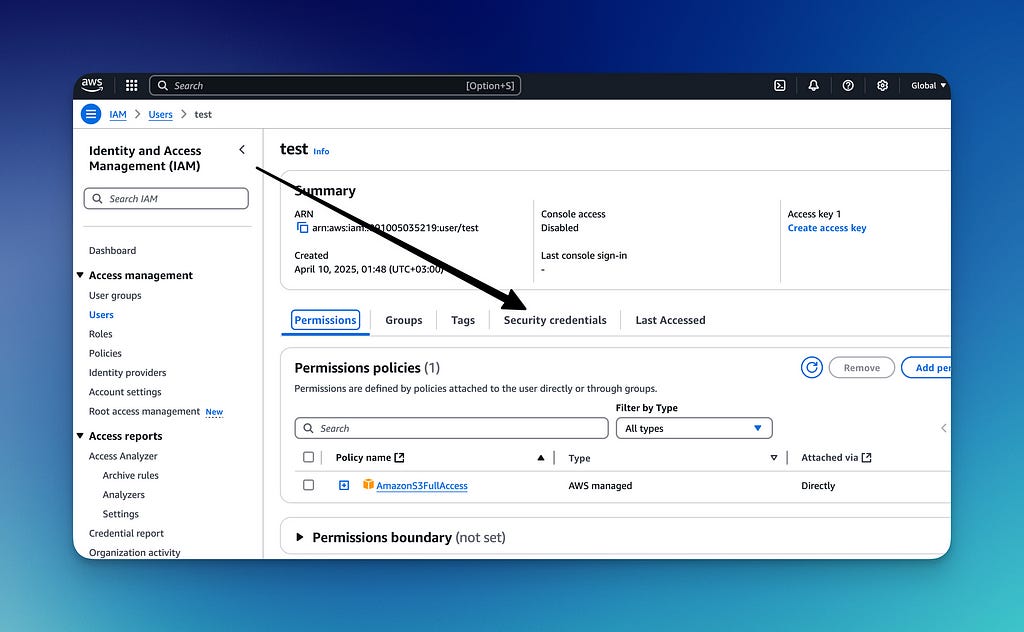Click the Info link next to test
This screenshot has width=1024, height=632.
pyautogui.click(x=321, y=151)
